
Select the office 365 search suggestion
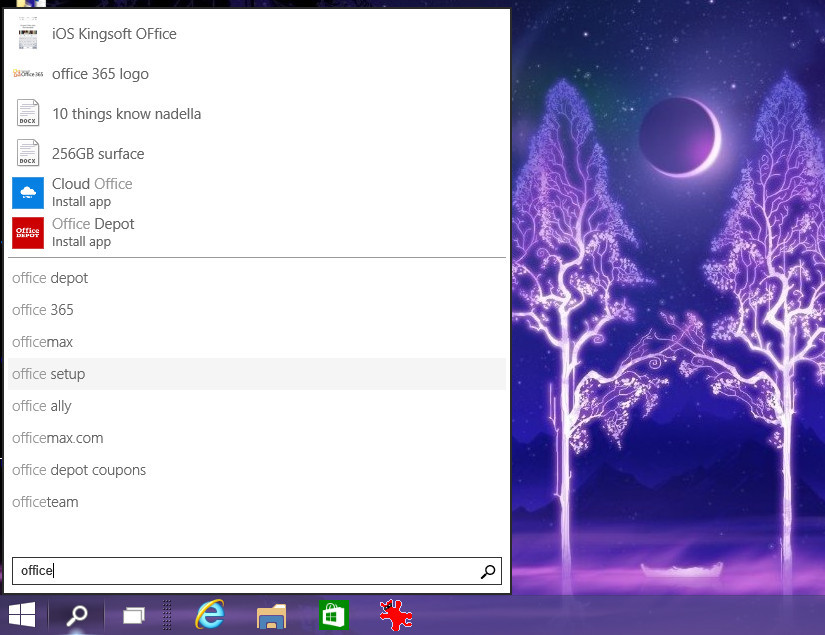pyautogui.click(x=43, y=310)
